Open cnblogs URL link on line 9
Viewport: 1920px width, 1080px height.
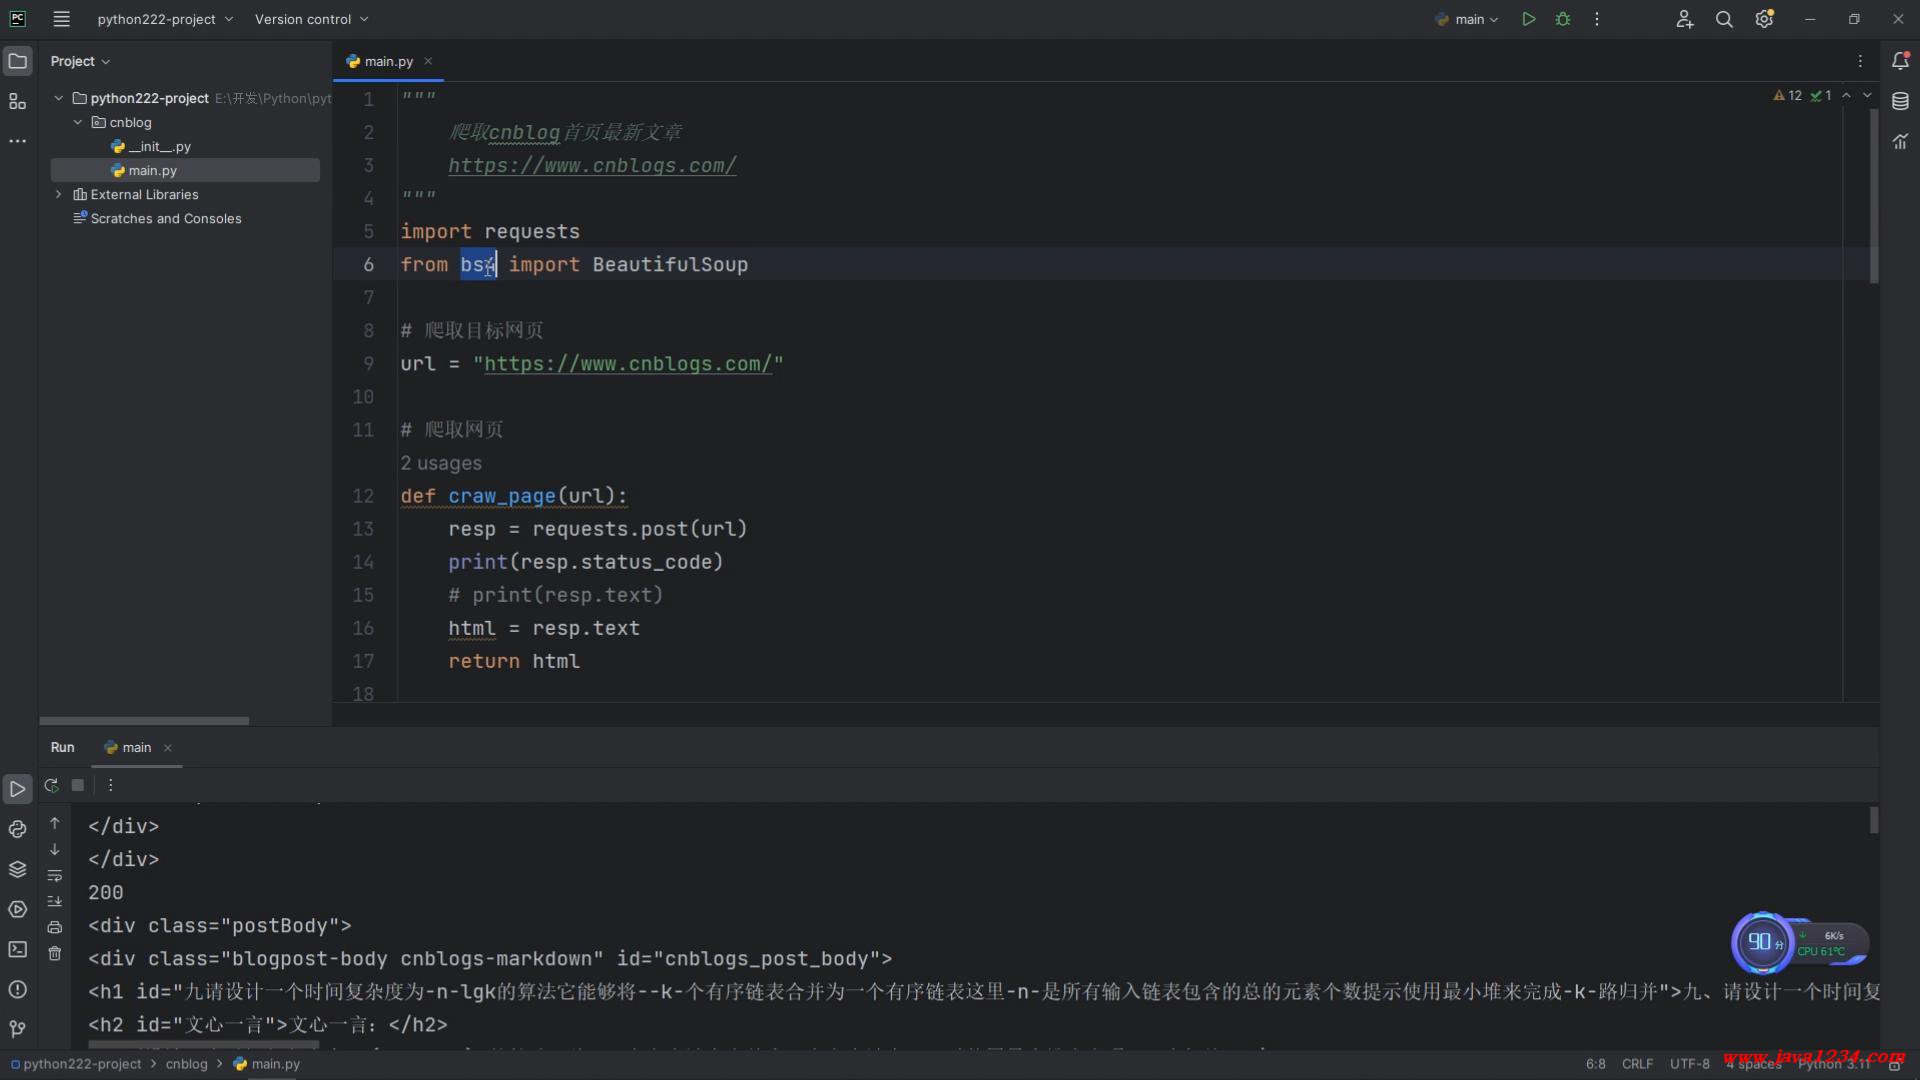click(x=628, y=364)
